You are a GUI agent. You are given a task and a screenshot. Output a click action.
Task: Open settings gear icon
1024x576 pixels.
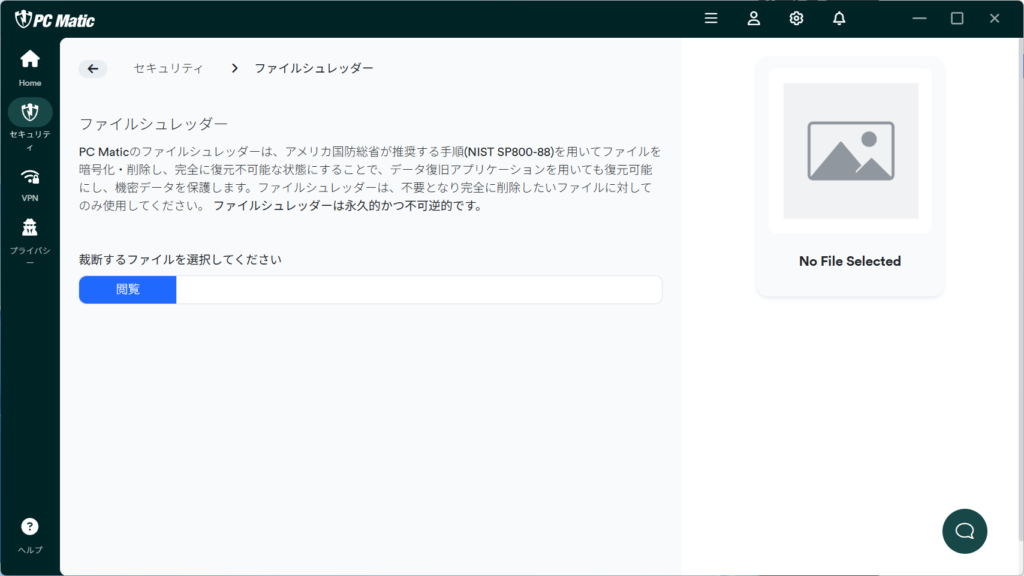point(796,18)
